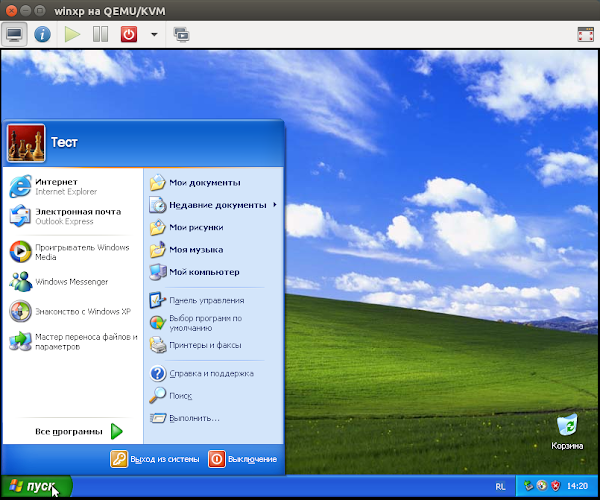Open Справка и поддержка

coord(214,373)
